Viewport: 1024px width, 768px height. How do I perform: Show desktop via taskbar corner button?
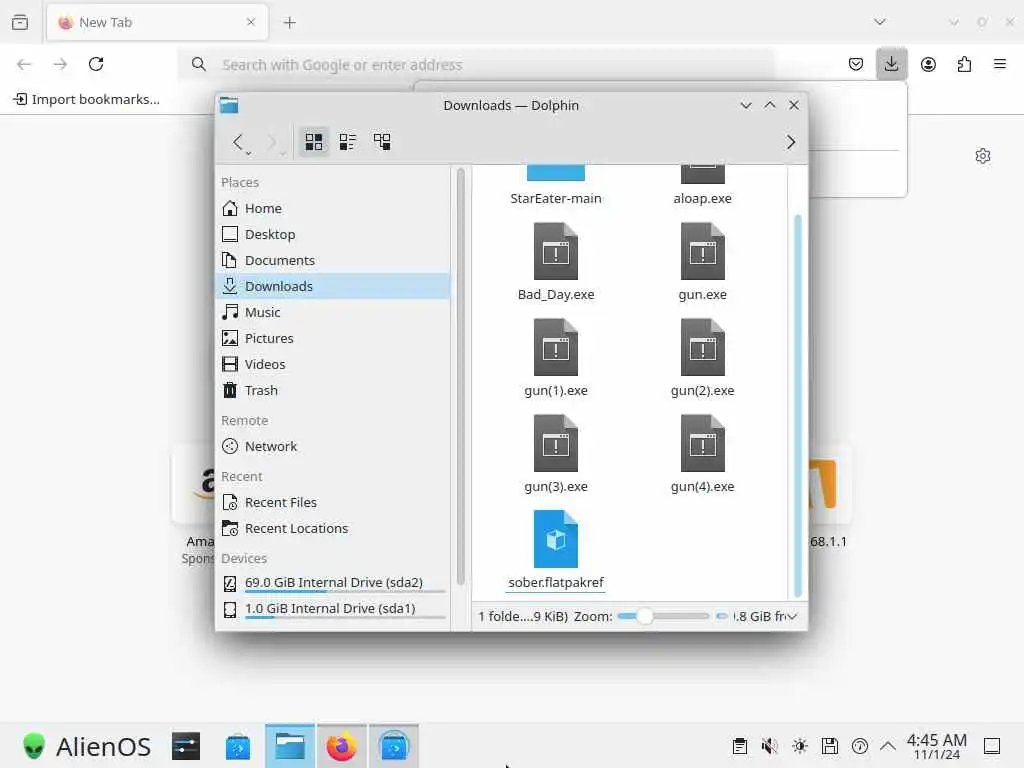(992, 746)
